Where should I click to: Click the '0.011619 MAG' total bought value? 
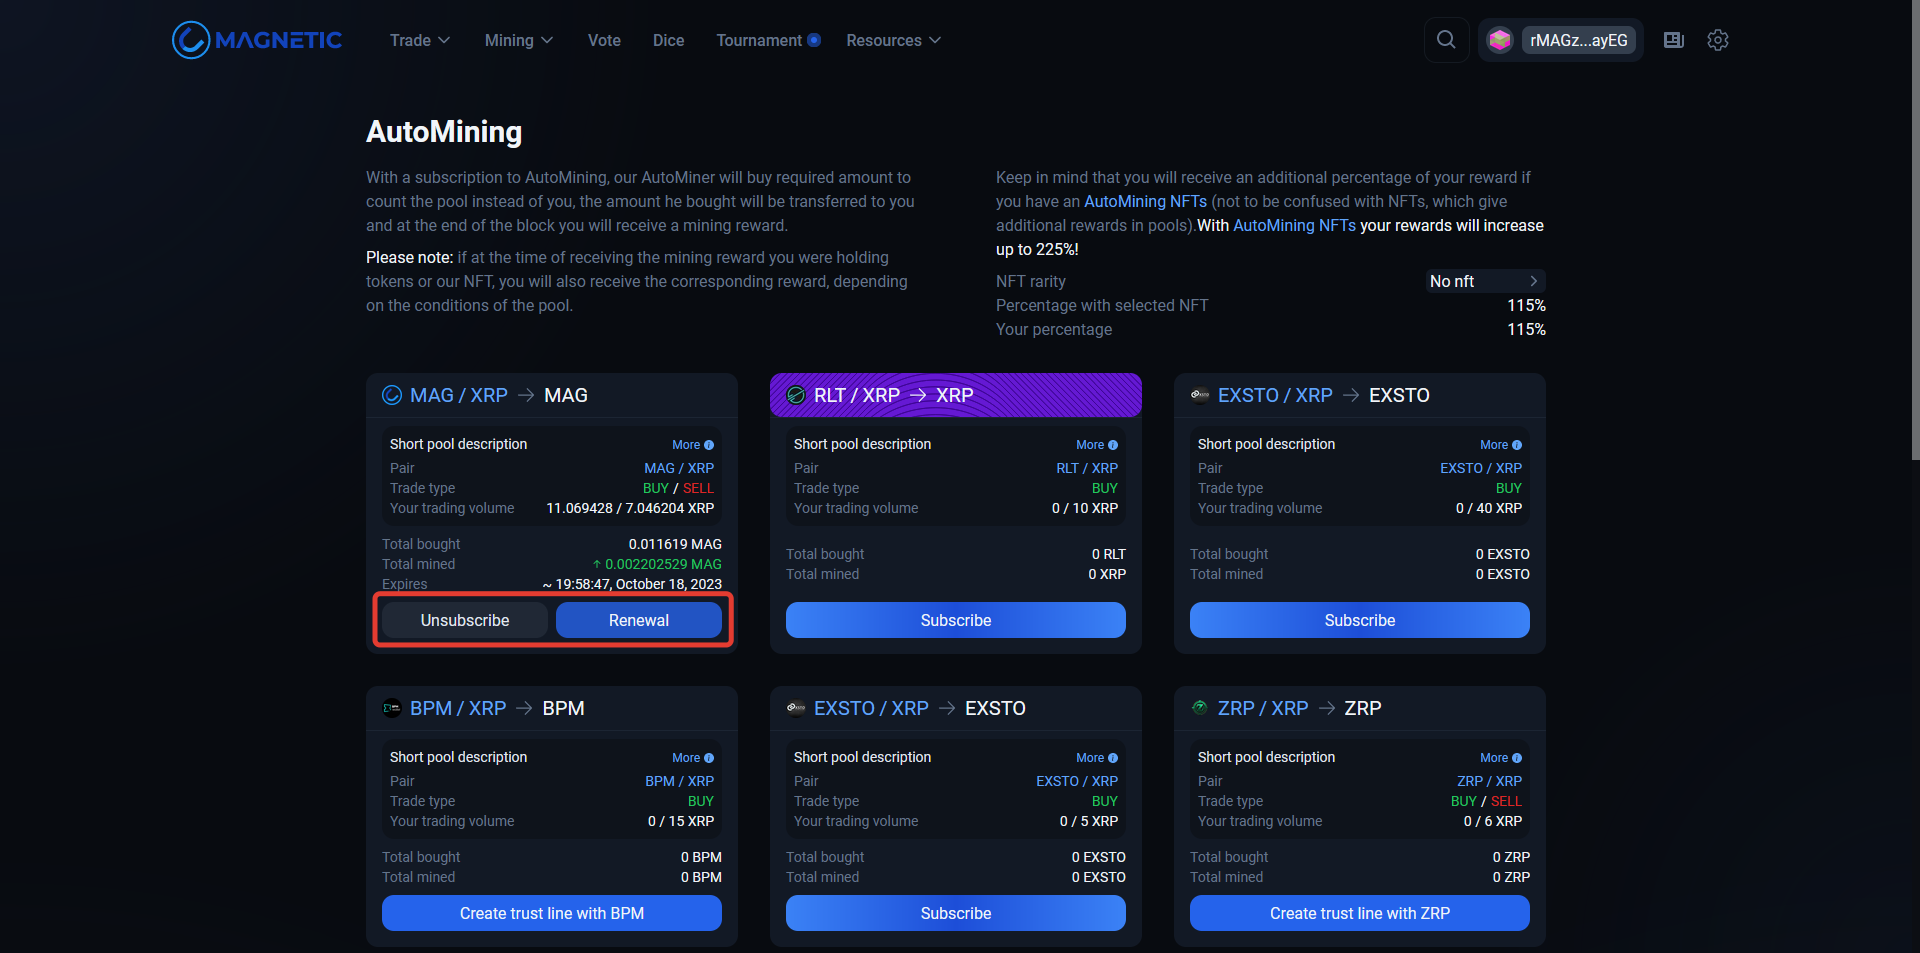coord(675,544)
